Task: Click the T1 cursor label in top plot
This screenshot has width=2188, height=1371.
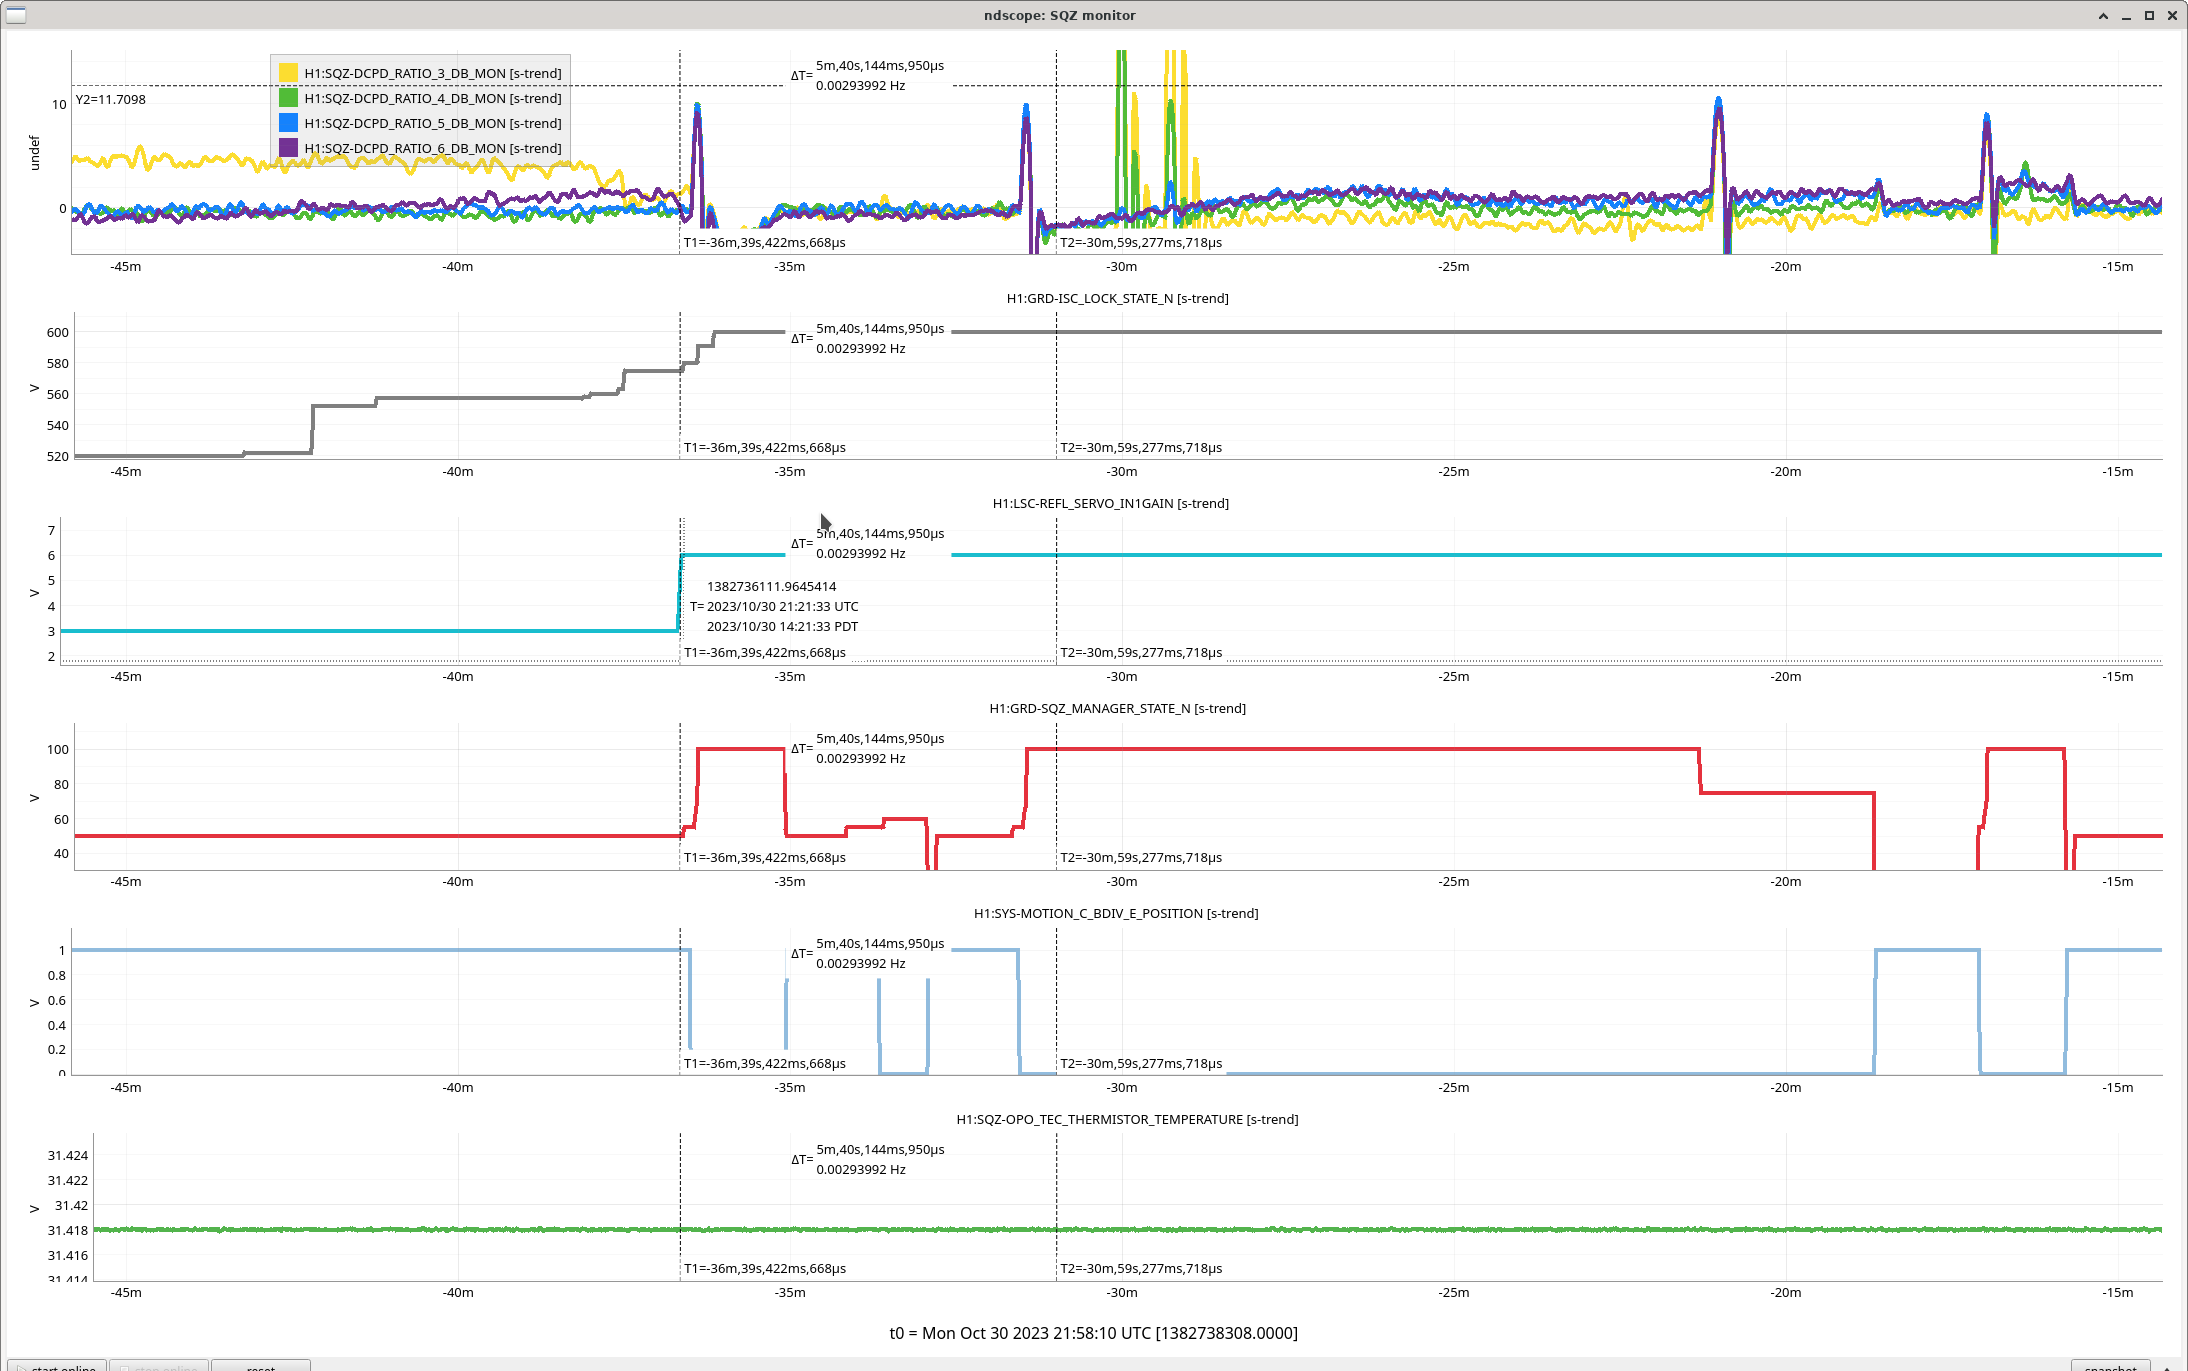Action: [x=764, y=242]
